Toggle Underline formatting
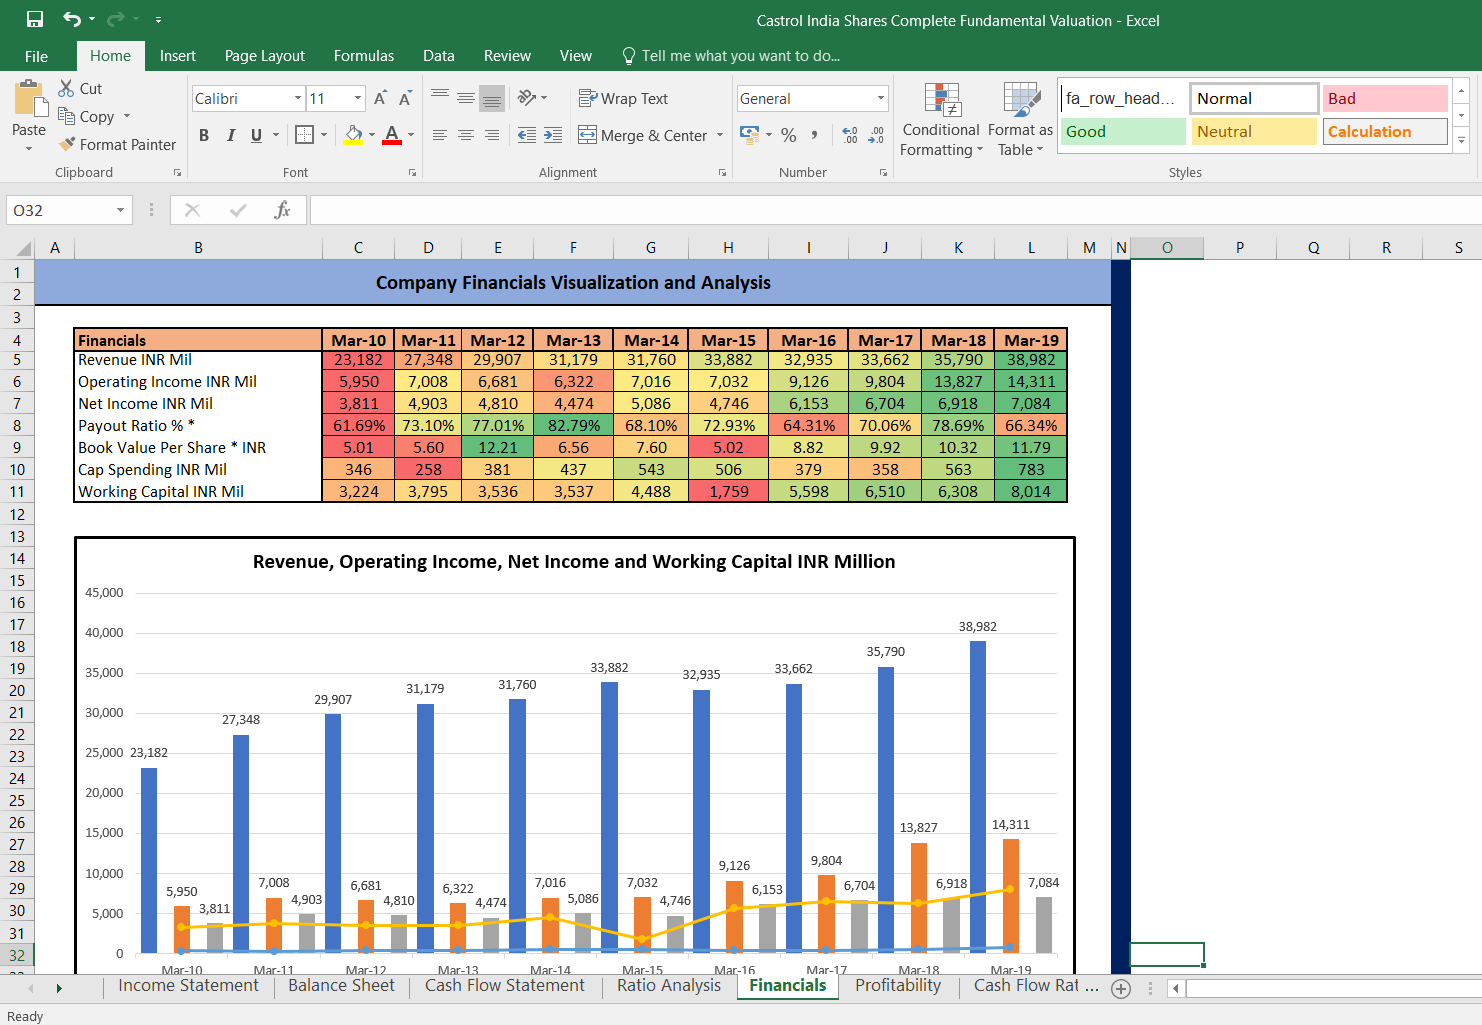This screenshot has width=1482, height=1025. [x=256, y=135]
